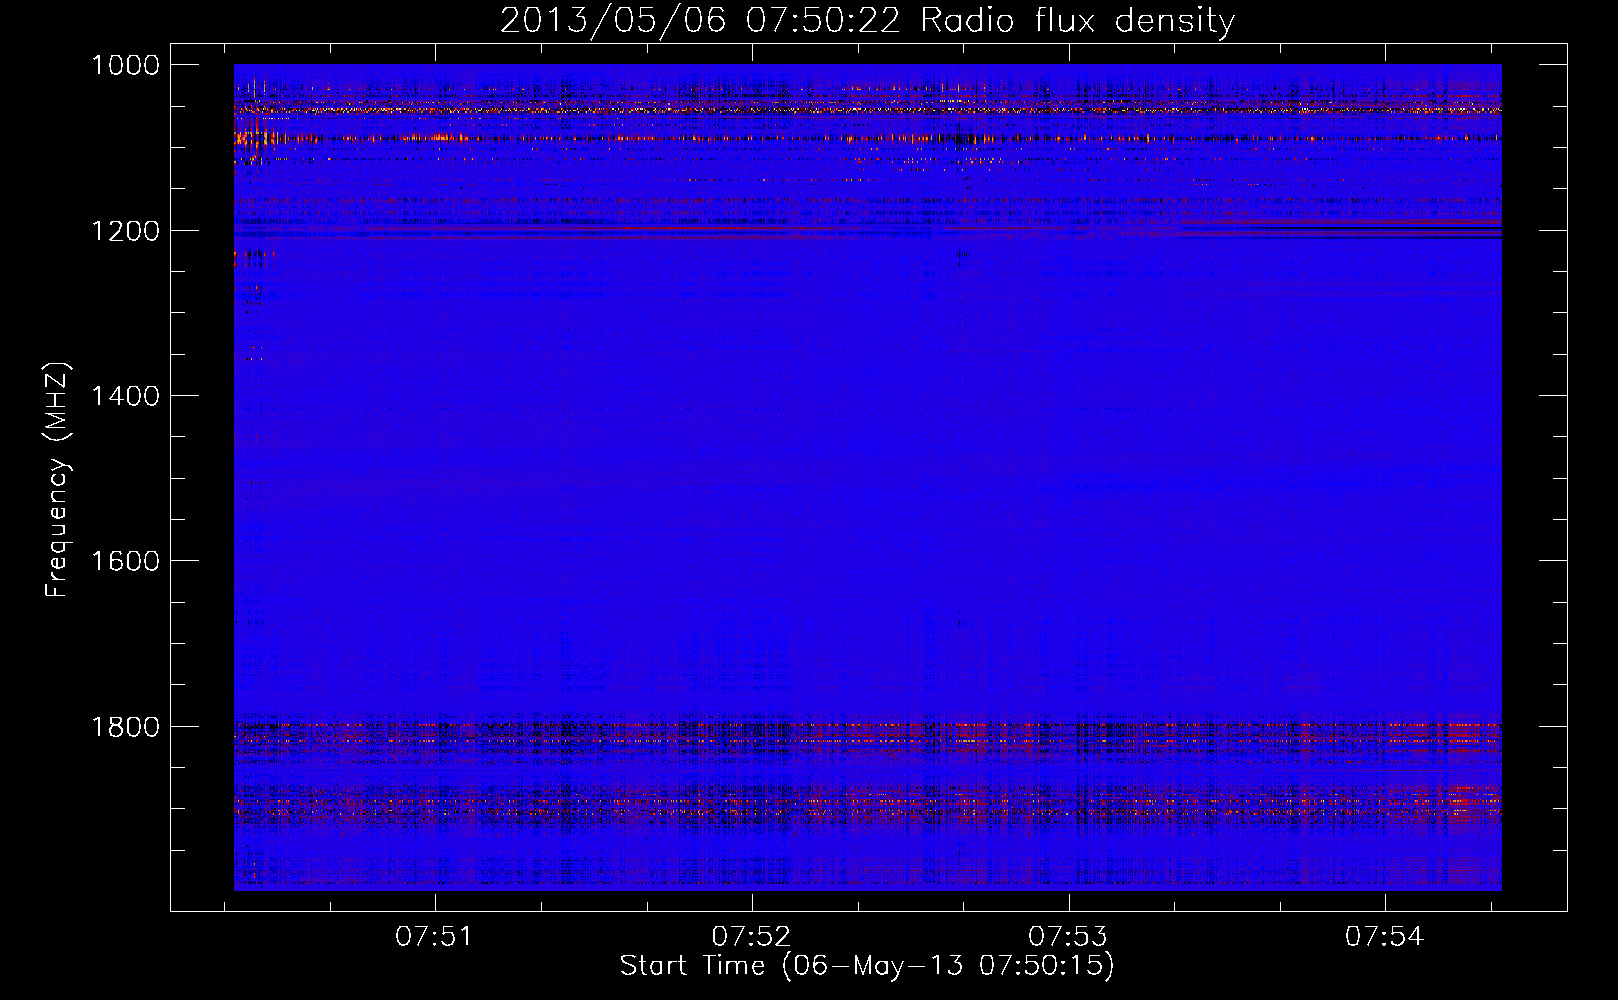The height and width of the screenshot is (1000, 1618).
Task: Select the 07:53 time tick label
Action: tap(1068, 937)
